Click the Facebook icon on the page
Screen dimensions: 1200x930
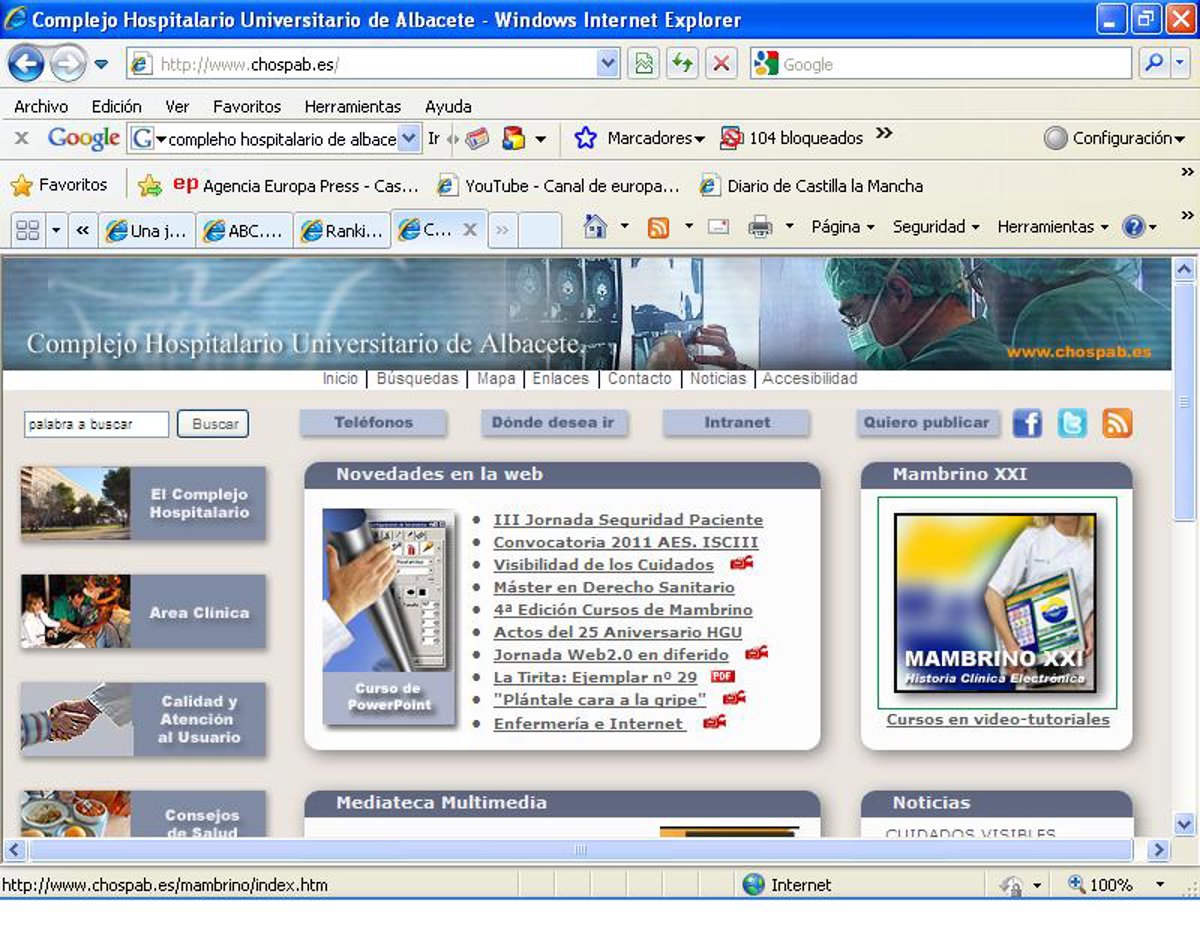coord(1027,423)
